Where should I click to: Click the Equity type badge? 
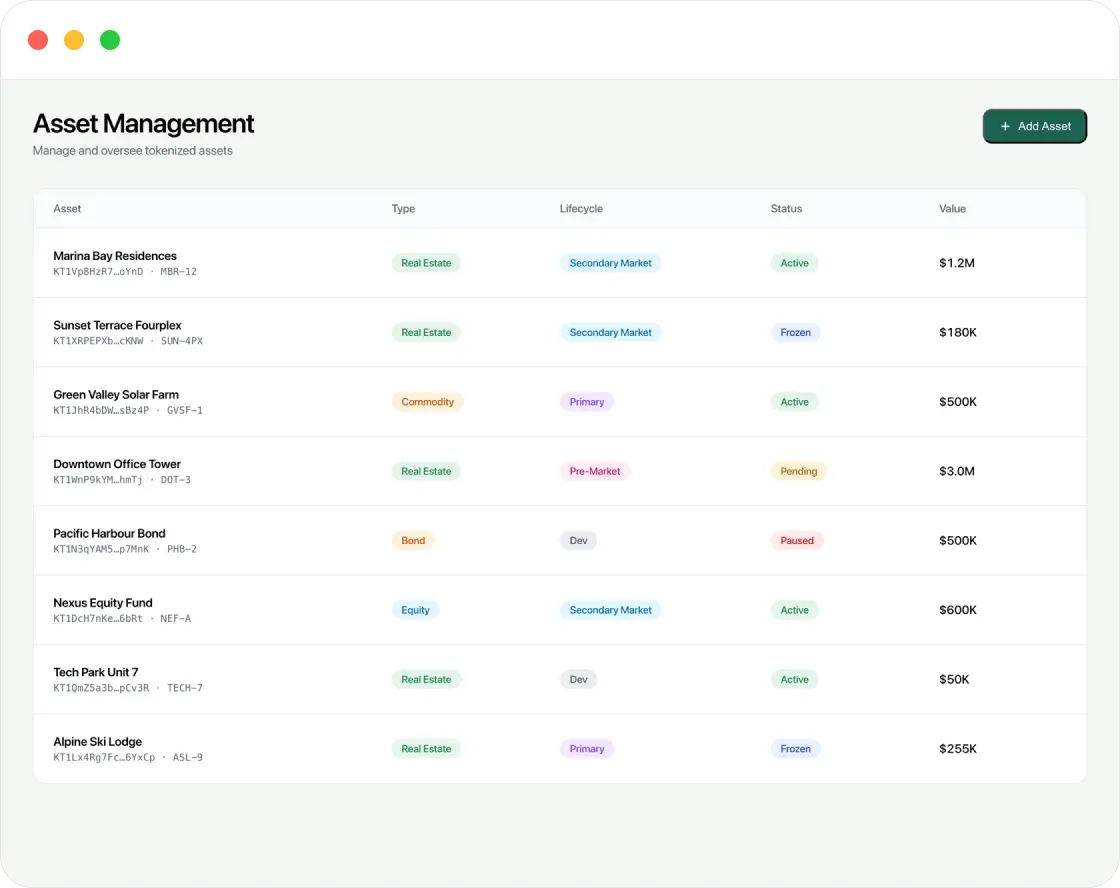point(415,609)
